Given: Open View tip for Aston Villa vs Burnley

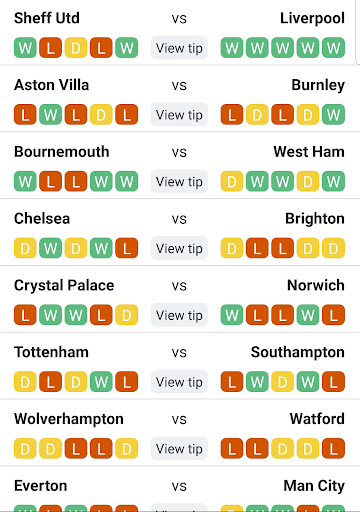Looking at the screenshot, I should point(179,115).
